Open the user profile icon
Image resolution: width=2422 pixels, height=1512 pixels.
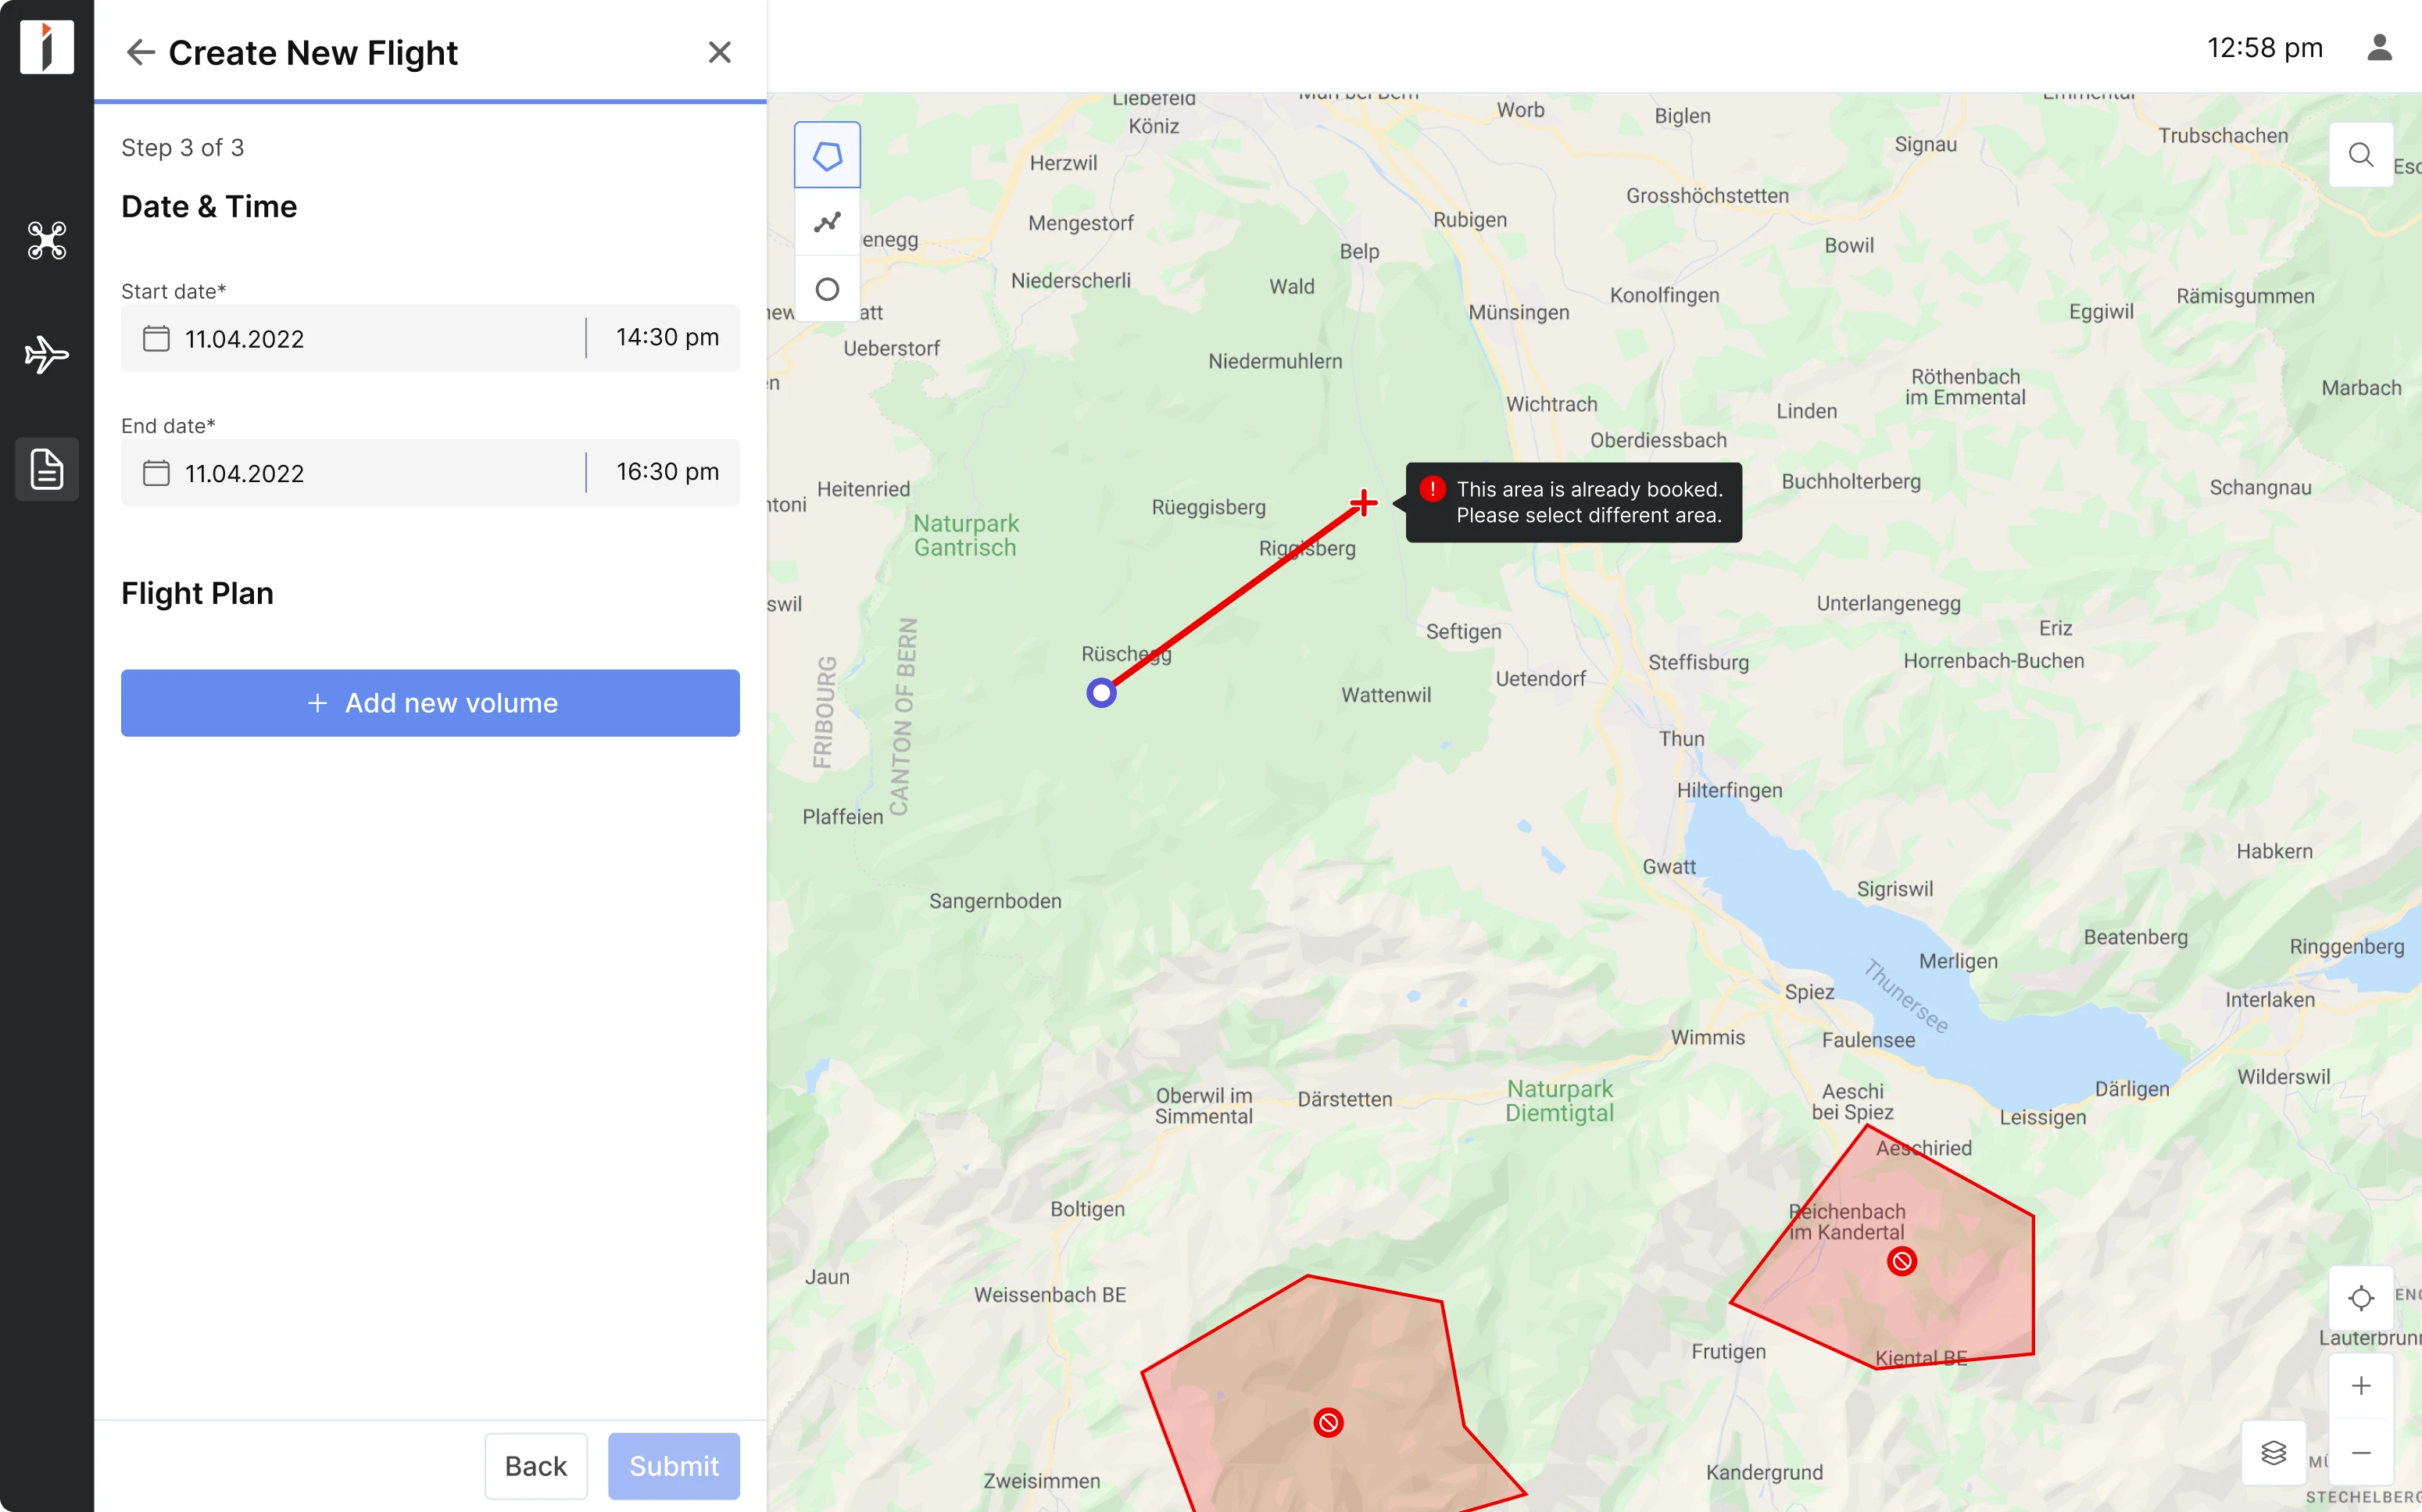click(2379, 47)
